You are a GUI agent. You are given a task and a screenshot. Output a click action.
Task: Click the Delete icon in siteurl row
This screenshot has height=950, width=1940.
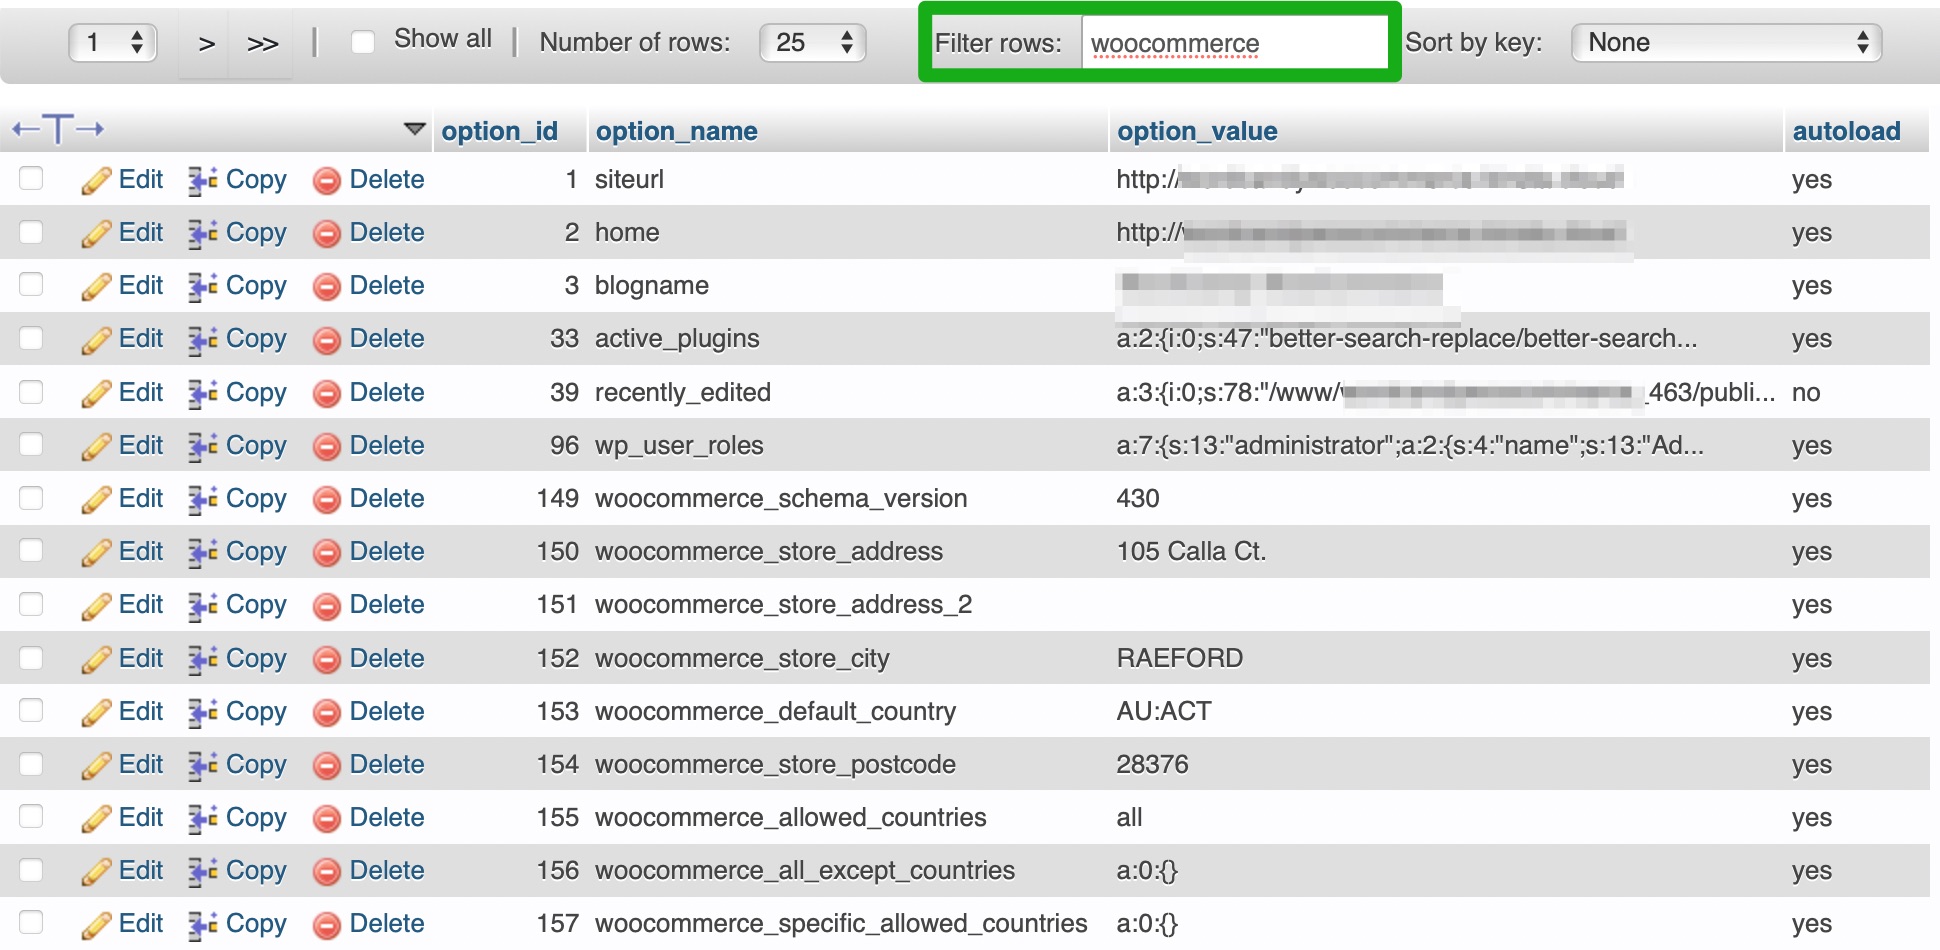326,181
